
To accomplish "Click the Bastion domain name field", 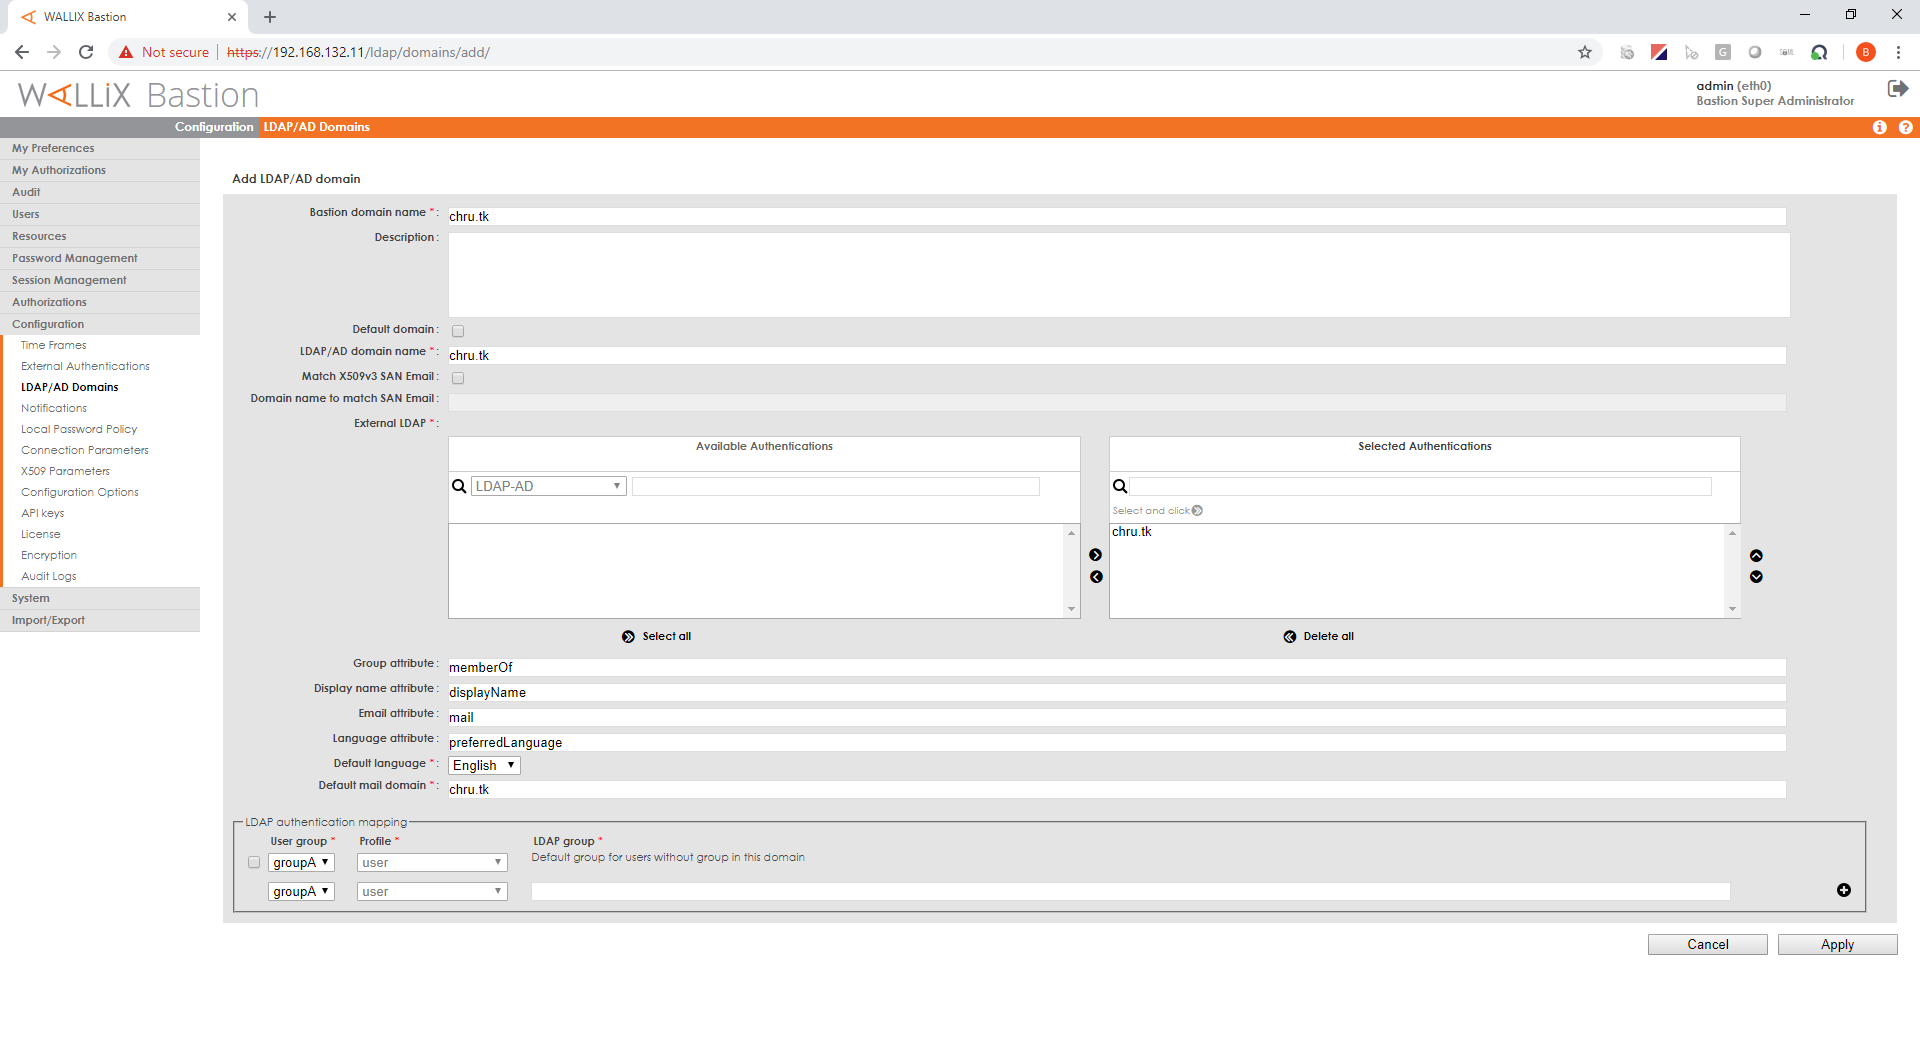I will (x=1116, y=216).
